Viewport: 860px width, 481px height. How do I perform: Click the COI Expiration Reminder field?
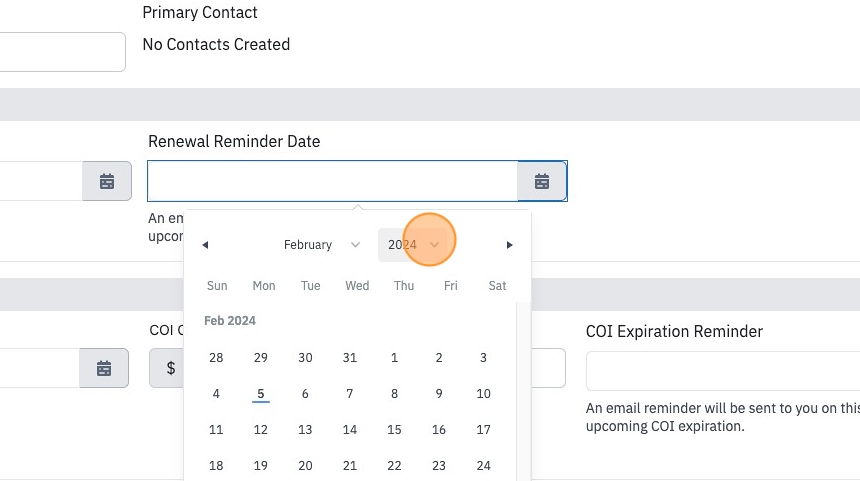tap(723, 371)
